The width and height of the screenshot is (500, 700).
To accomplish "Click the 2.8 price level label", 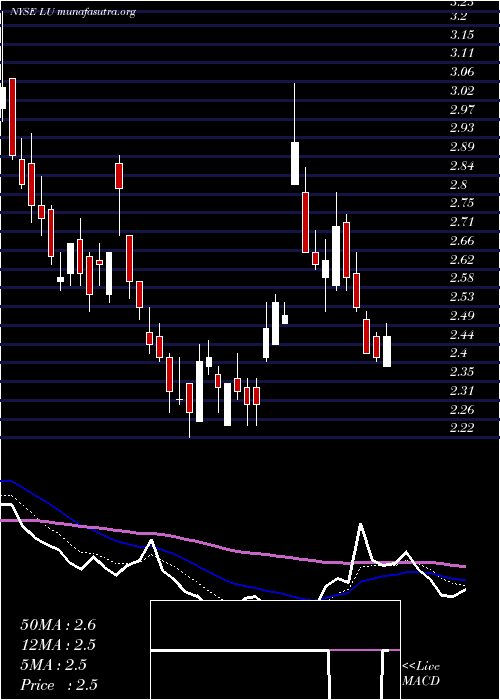I will pos(459,184).
